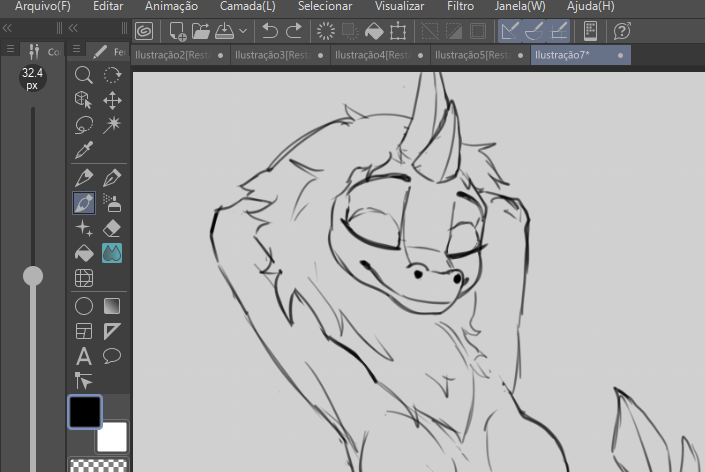Close the Ilustração7 tab via its dot
Viewport: 705px width, 472px height.
(x=620, y=55)
